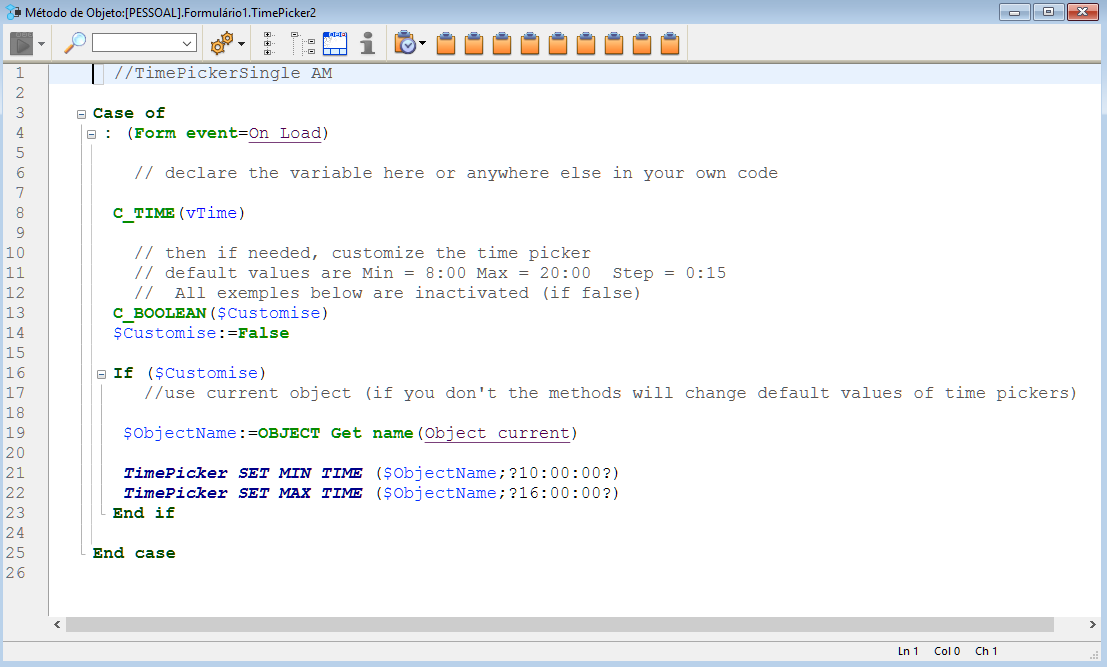This screenshot has height=667, width=1107.
Task: Click the clipboard 1 icon in toolbar
Action: click(x=446, y=43)
